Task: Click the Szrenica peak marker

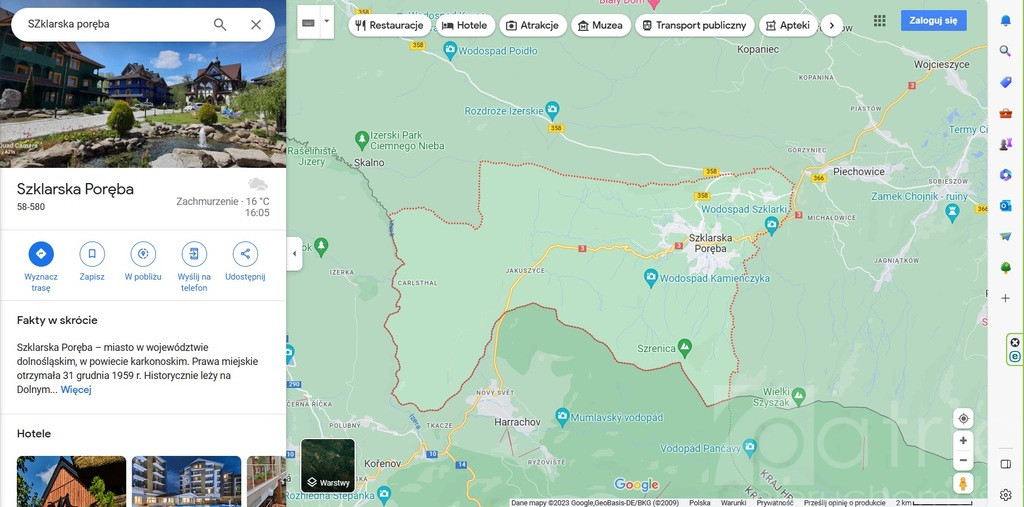Action: pos(684,346)
